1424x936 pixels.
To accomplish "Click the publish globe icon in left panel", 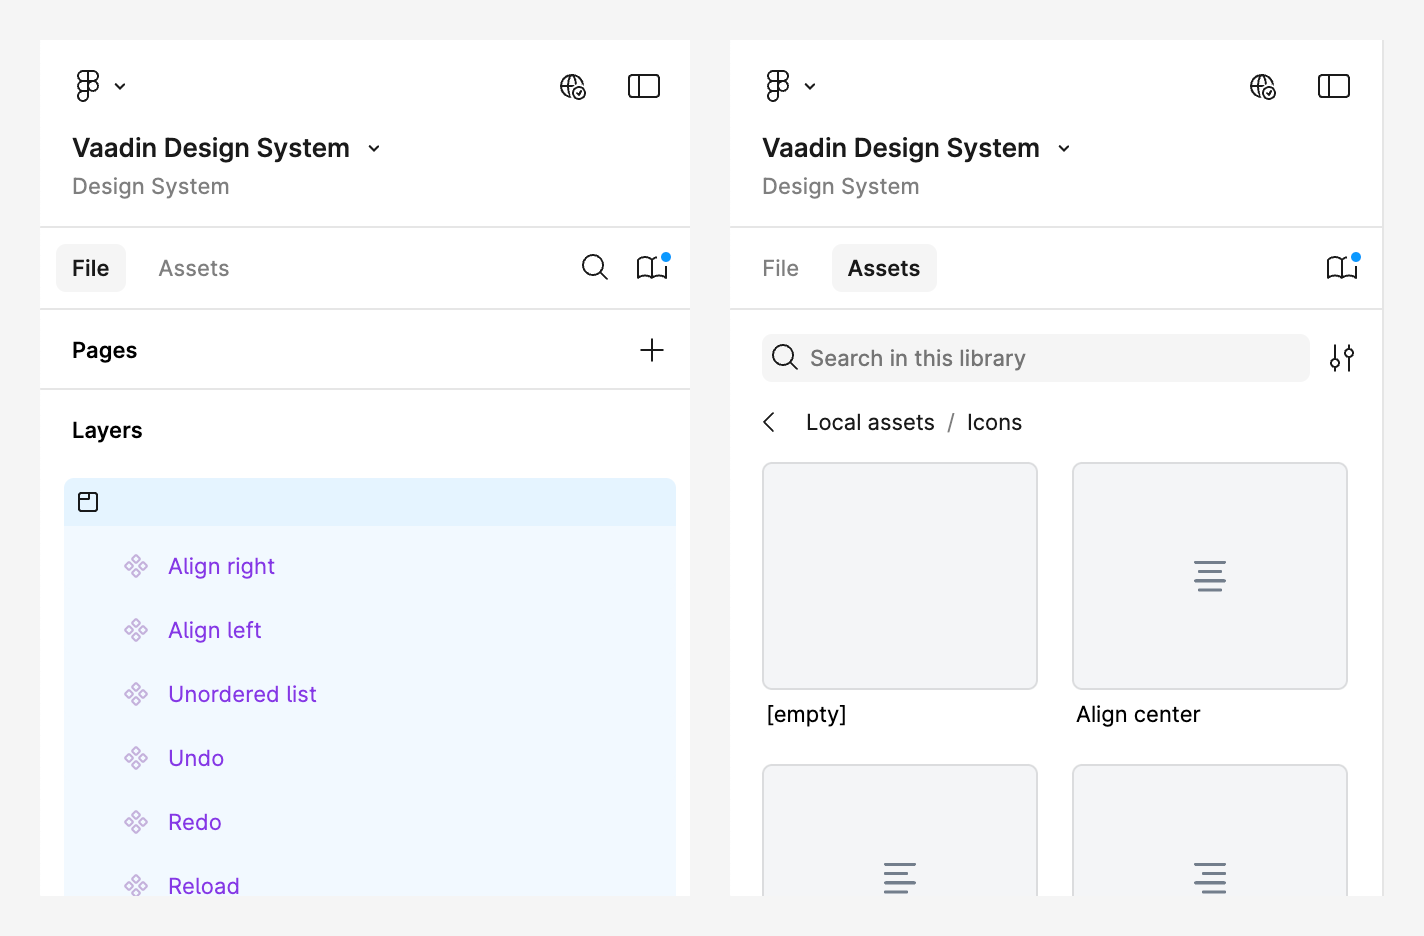I will 573,87.
